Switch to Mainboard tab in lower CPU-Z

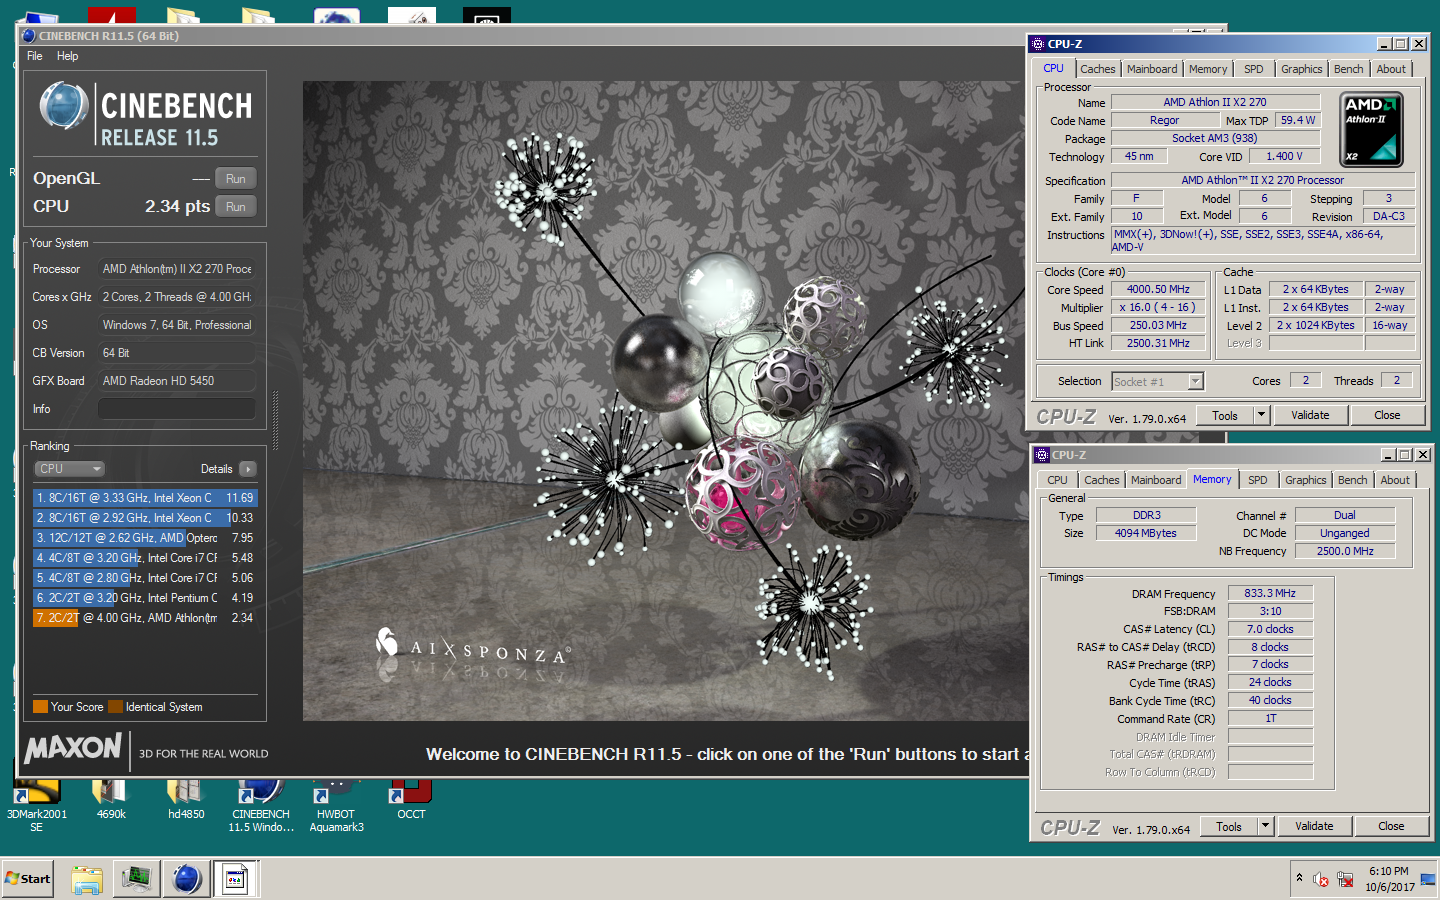click(1156, 480)
